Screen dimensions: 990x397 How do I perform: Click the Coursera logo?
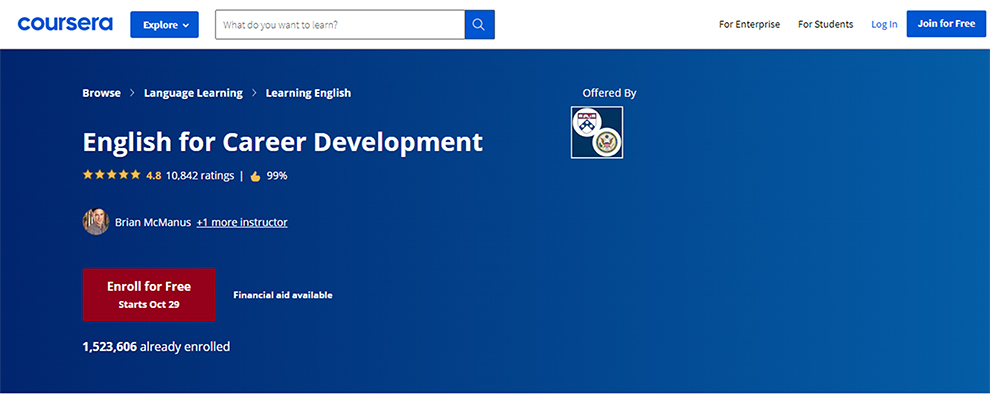tap(65, 24)
